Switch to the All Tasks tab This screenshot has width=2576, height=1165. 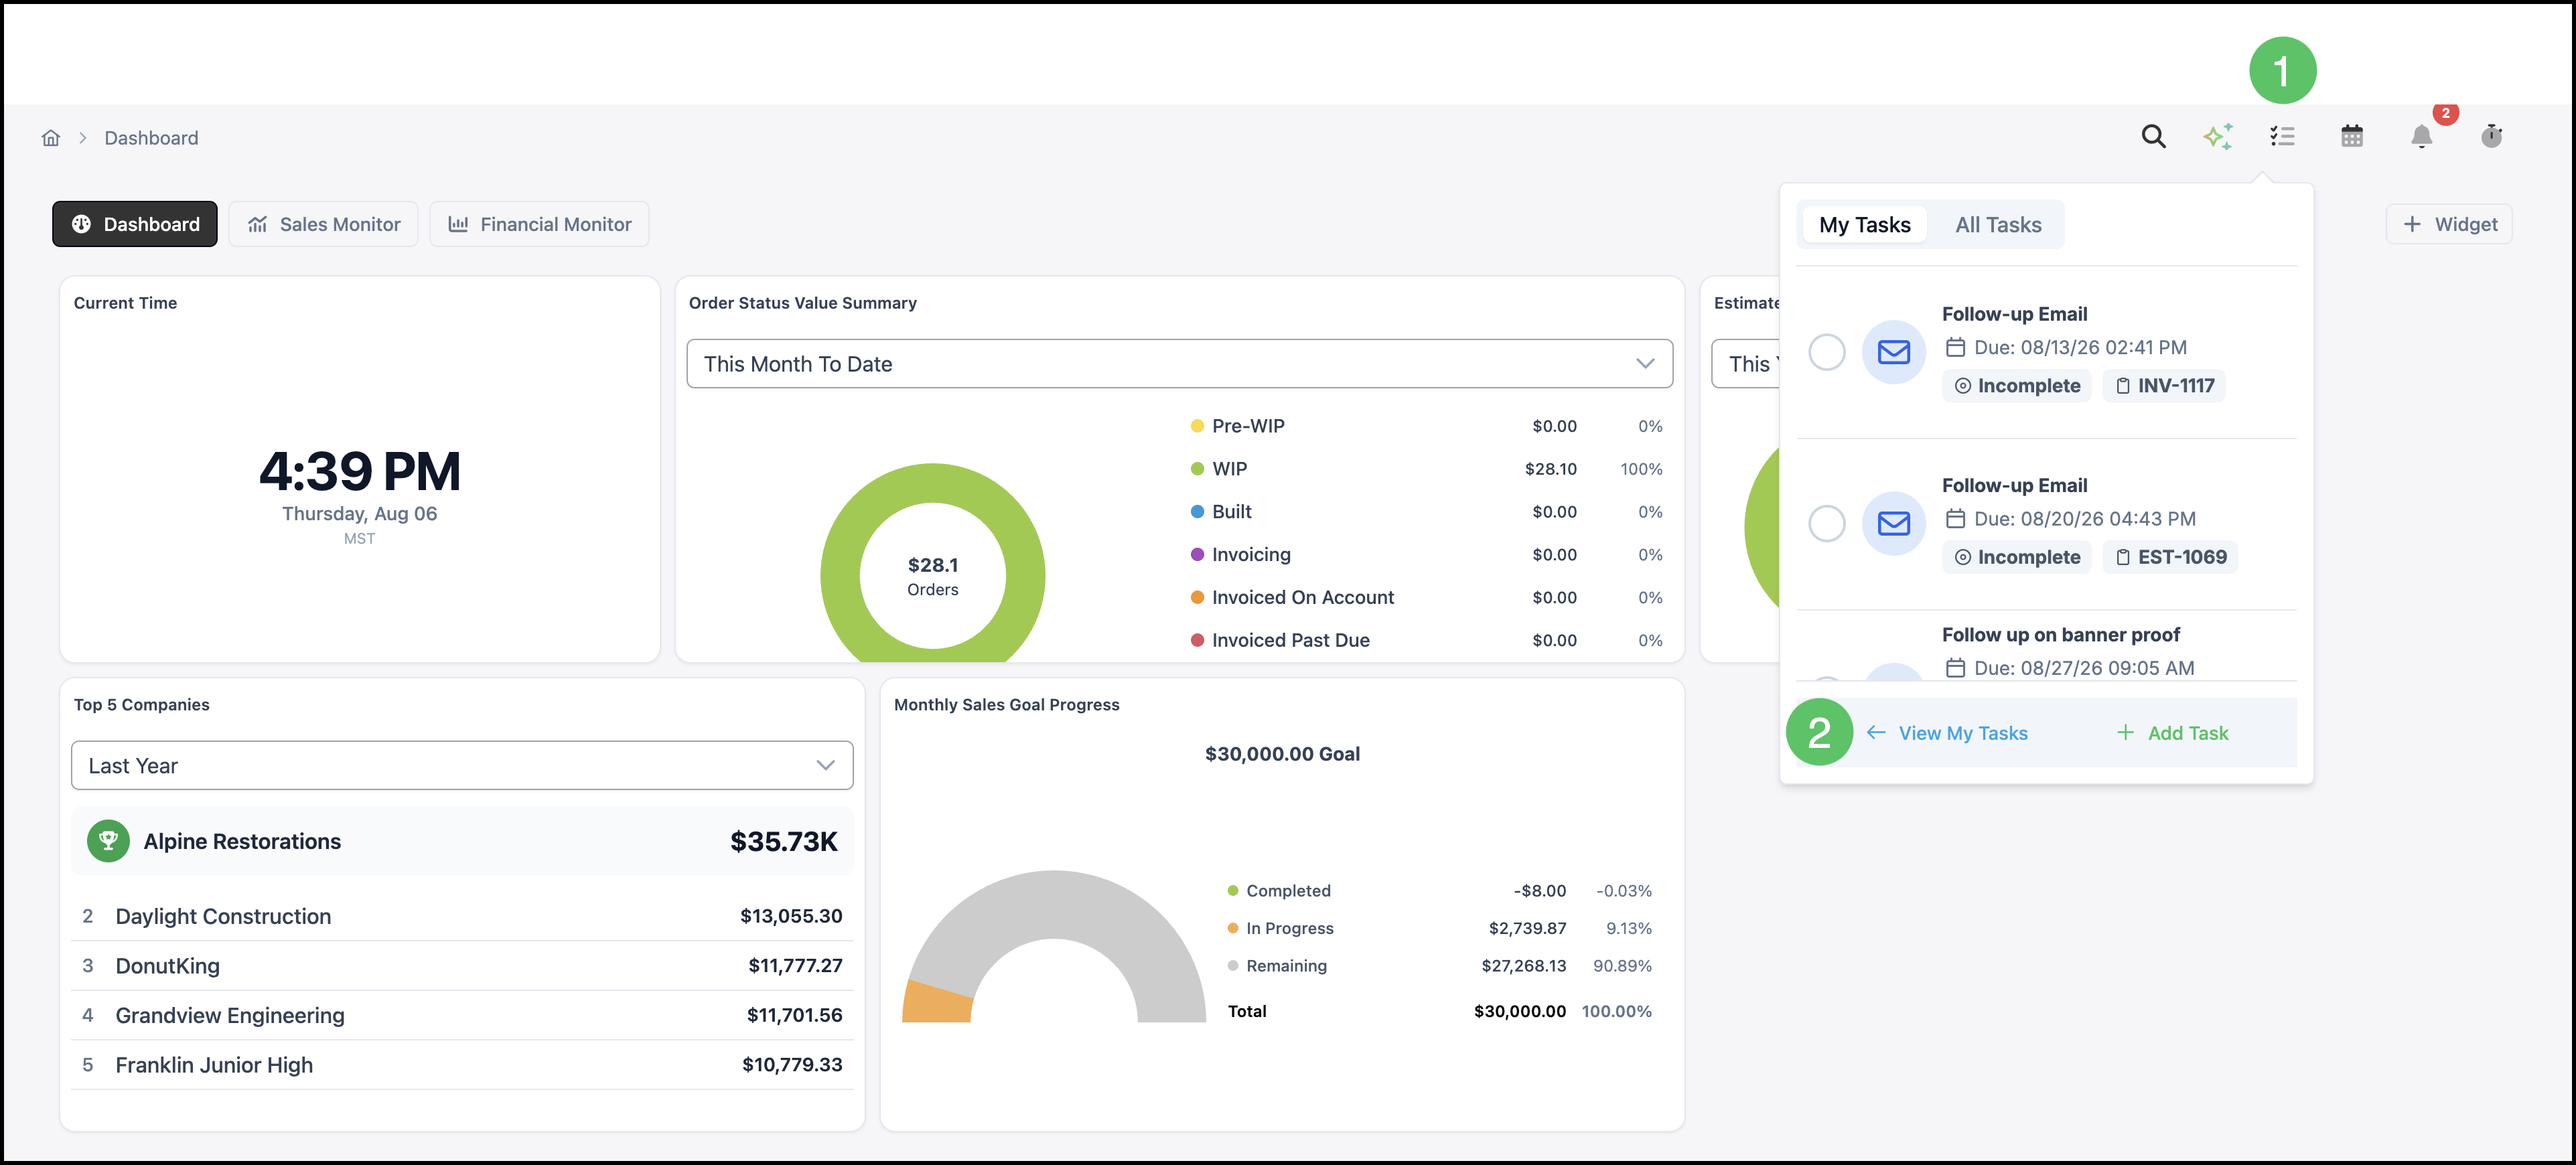[1997, 225]
